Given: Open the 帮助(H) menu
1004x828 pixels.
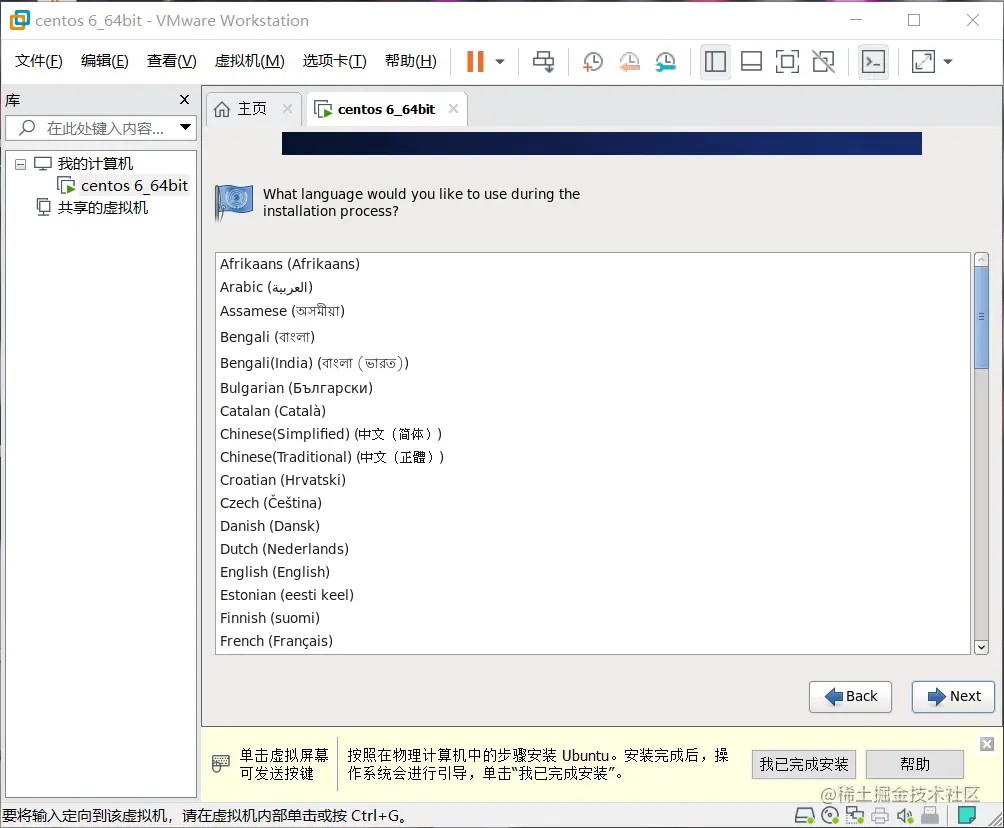Looking at the screenshot, I should (410, 61).
